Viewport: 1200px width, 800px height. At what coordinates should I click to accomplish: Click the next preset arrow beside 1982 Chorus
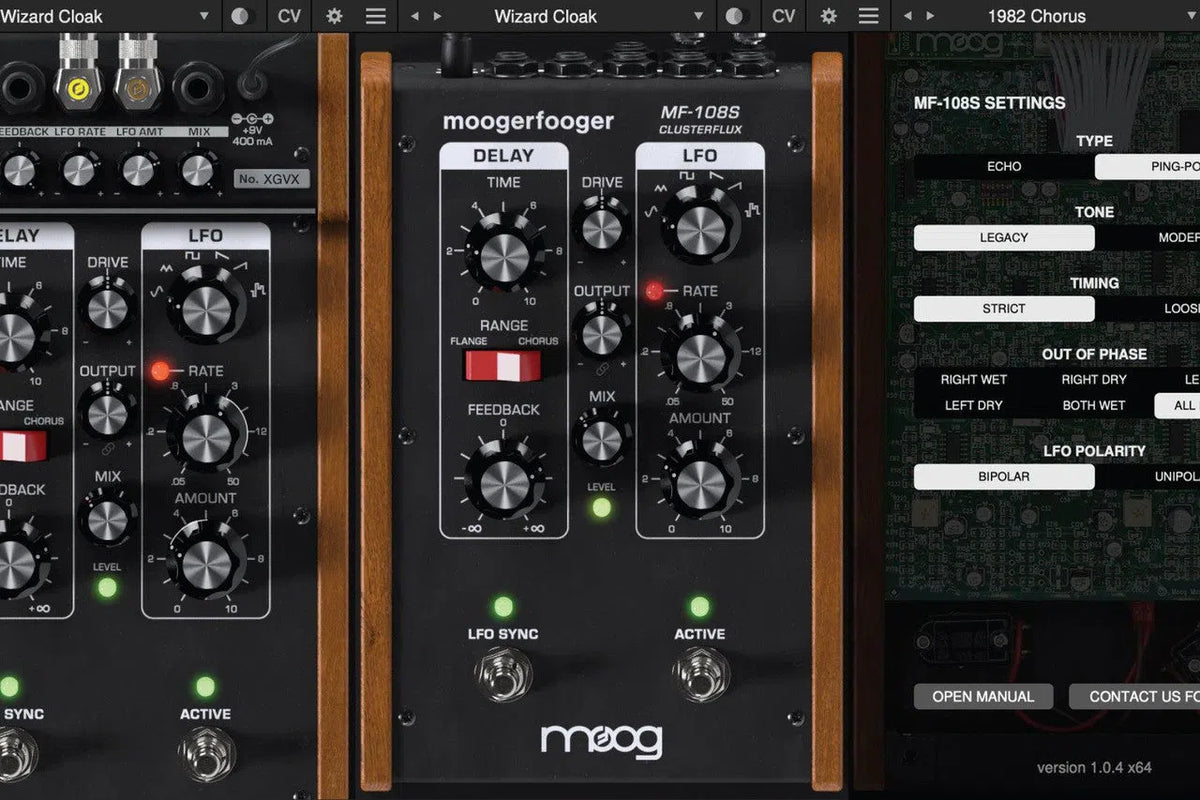click(929, 16)
